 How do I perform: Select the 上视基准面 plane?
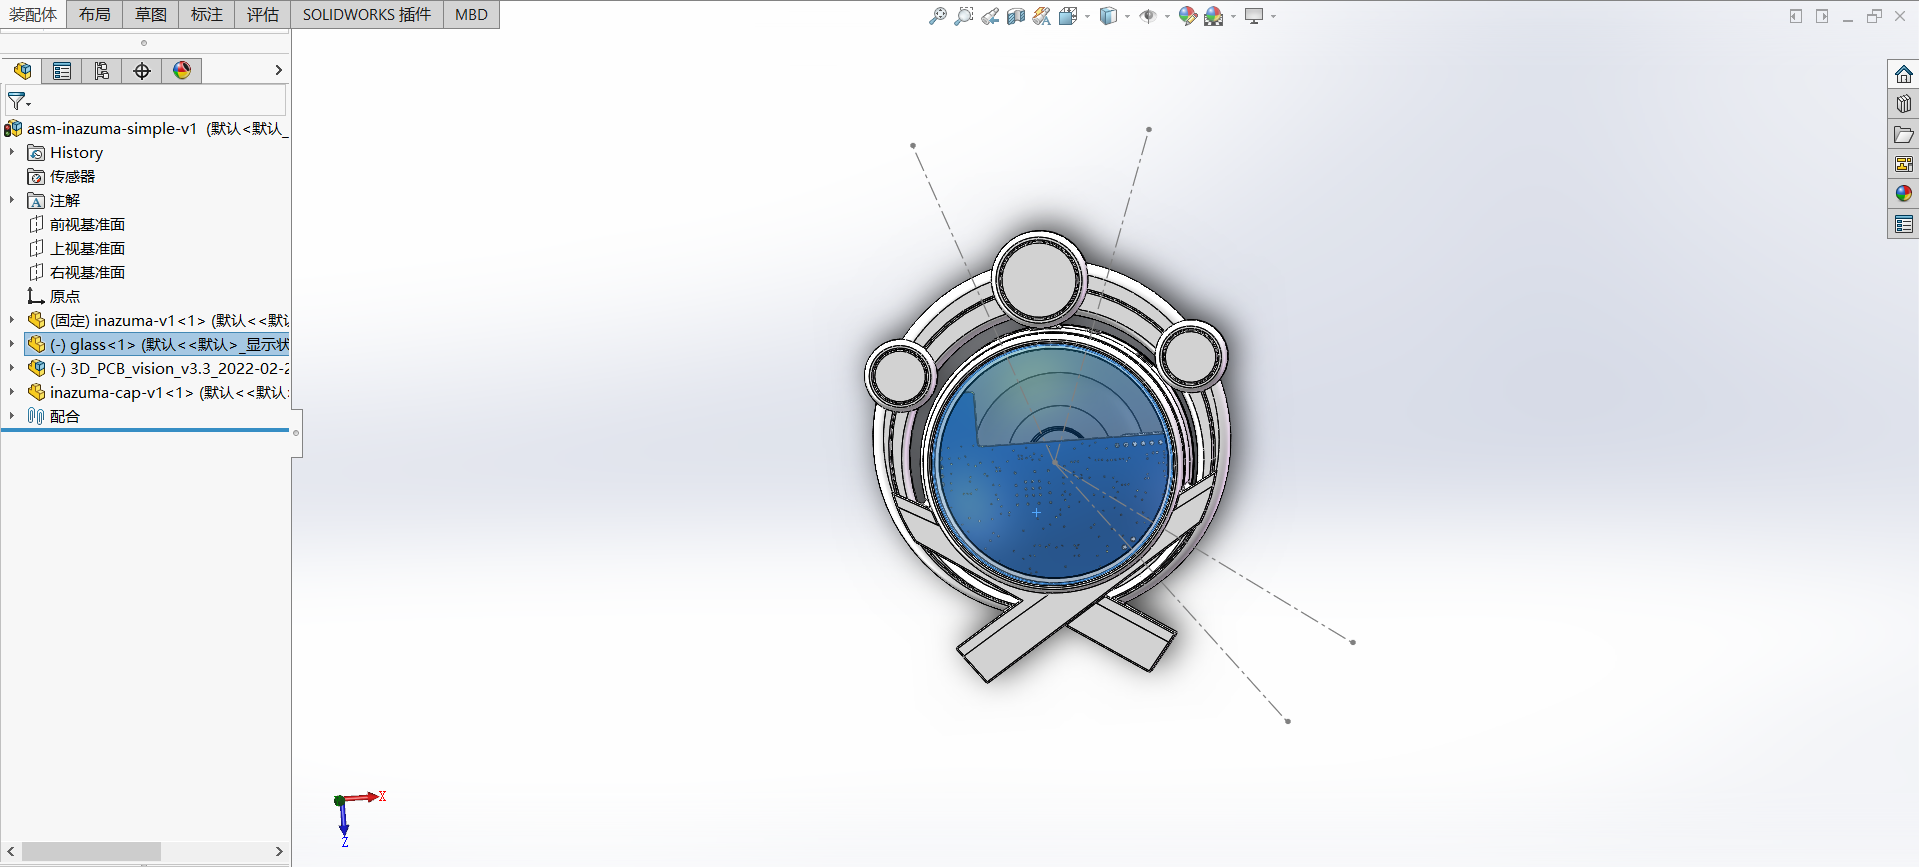(x=76, y=248)
